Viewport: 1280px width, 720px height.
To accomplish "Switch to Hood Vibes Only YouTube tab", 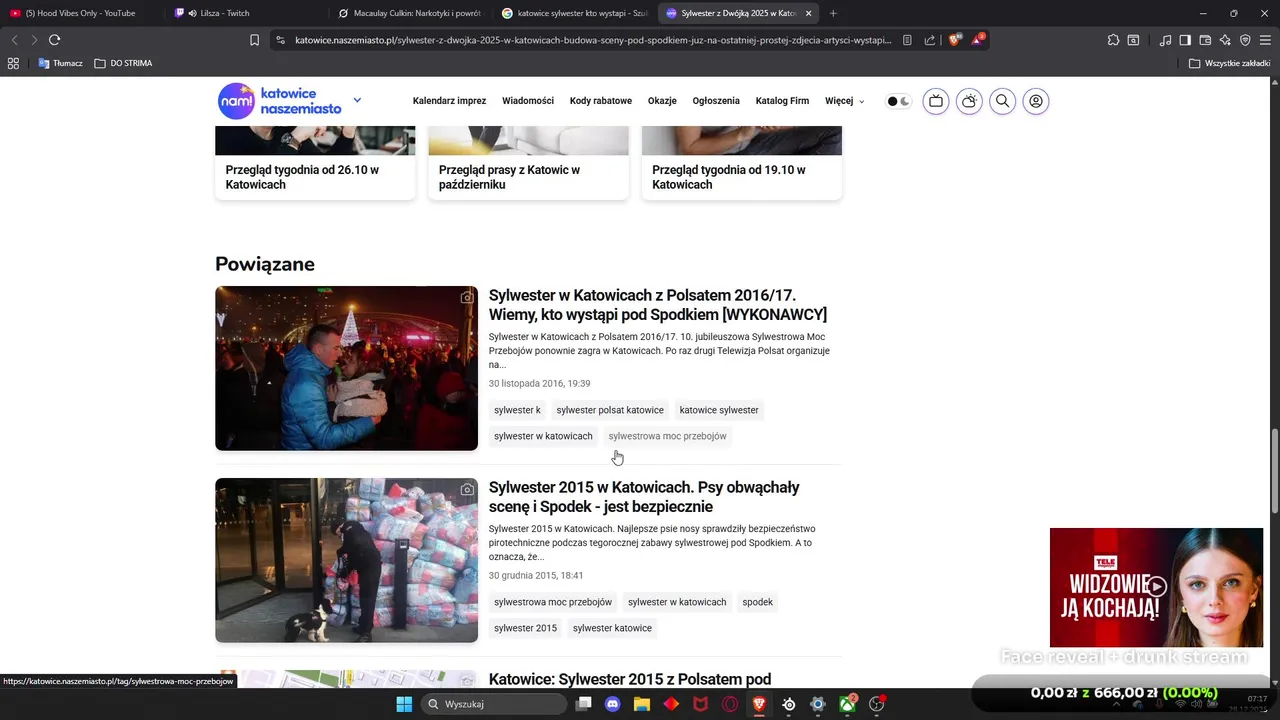I will tap(80, 13).
